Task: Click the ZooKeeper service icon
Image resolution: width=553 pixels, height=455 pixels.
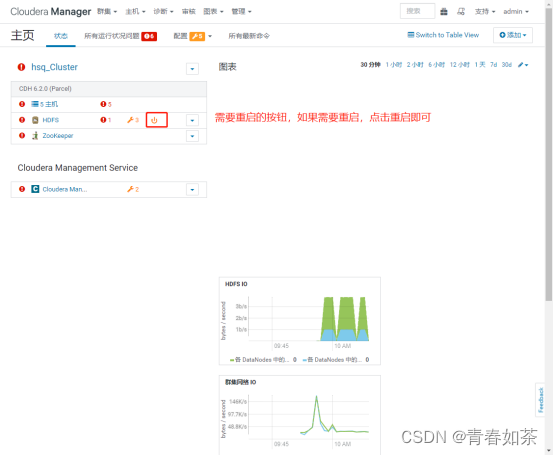Action: (x=35, y=135)
